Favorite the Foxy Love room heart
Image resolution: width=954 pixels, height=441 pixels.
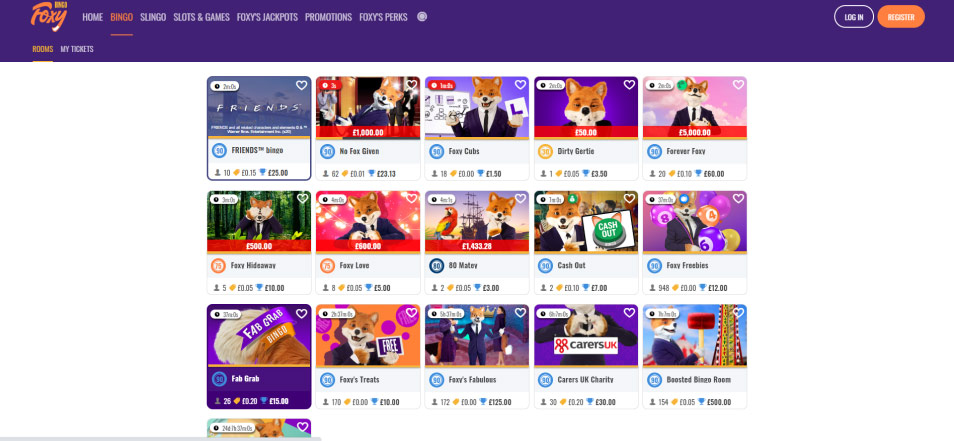tap(411, 198)
